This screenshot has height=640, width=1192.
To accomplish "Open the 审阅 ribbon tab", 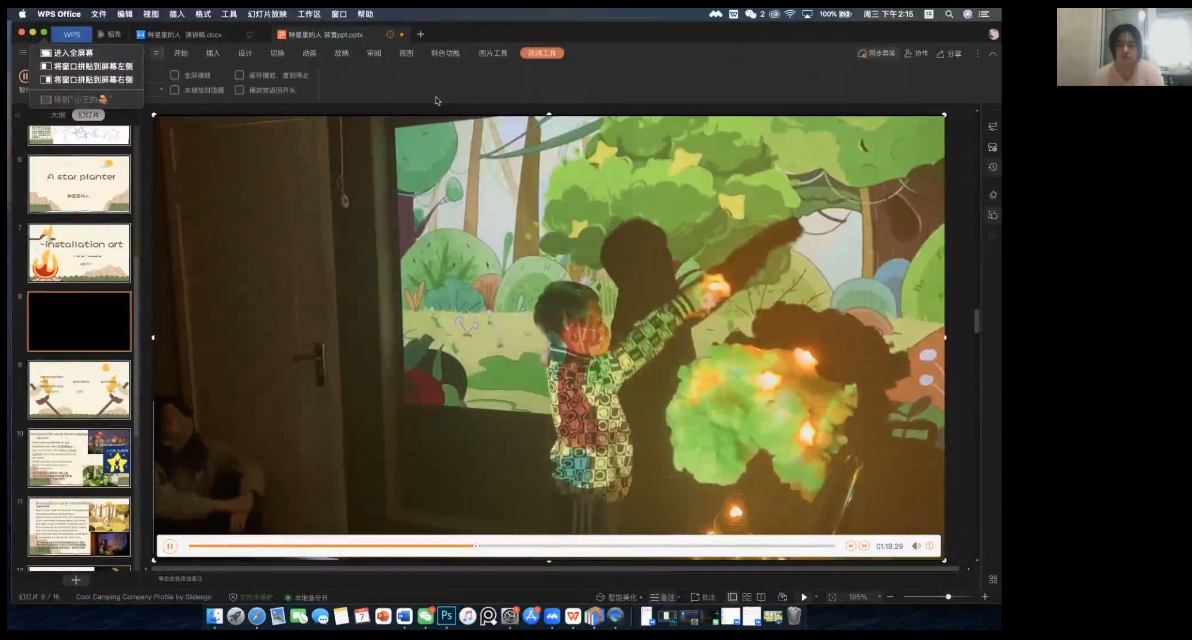I will click(x=374, y=53).
